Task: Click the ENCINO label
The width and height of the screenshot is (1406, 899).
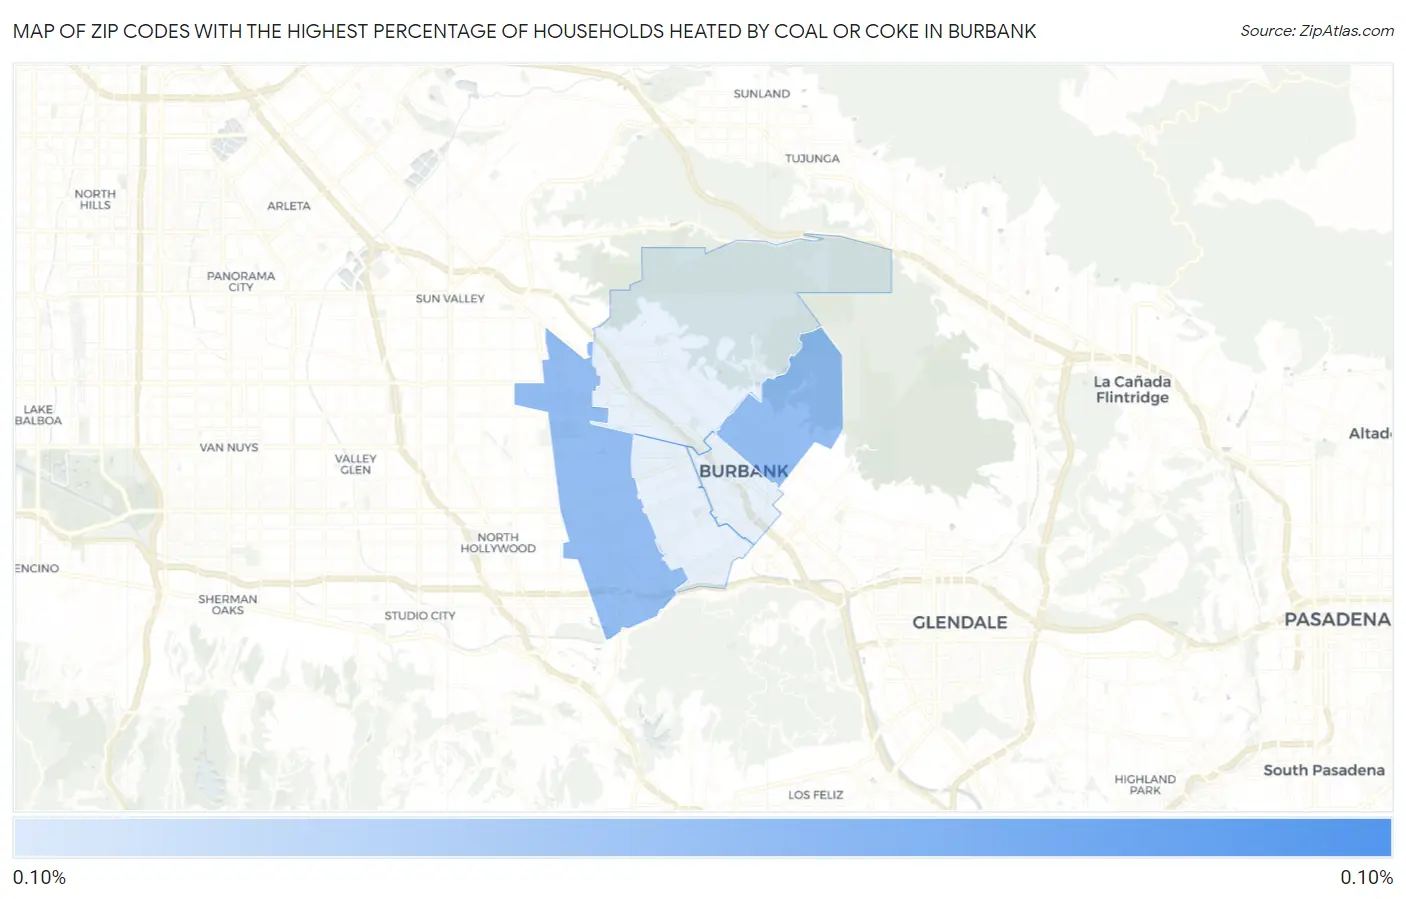Action: 37,568
